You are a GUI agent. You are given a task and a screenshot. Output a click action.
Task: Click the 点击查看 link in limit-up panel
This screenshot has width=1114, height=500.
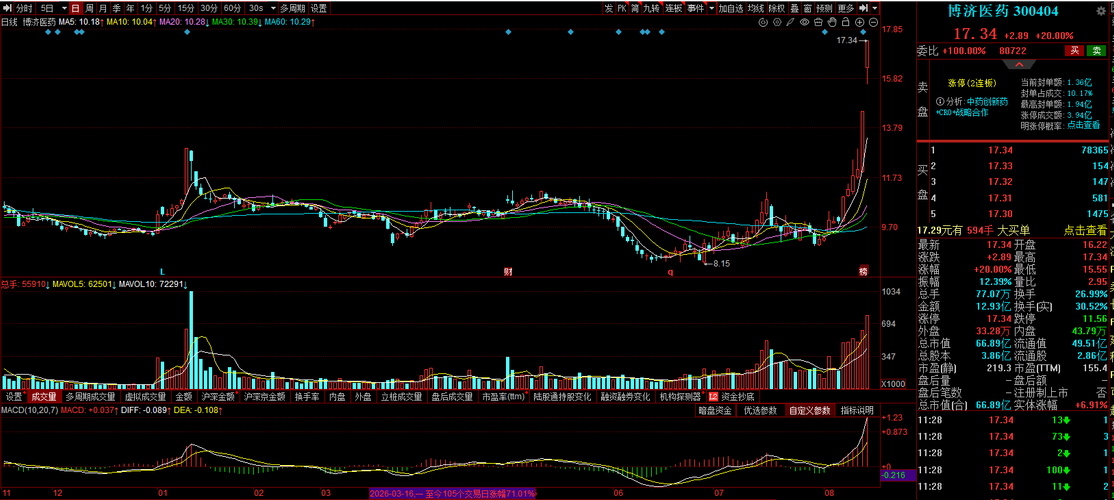click(x=1081, y=125)
